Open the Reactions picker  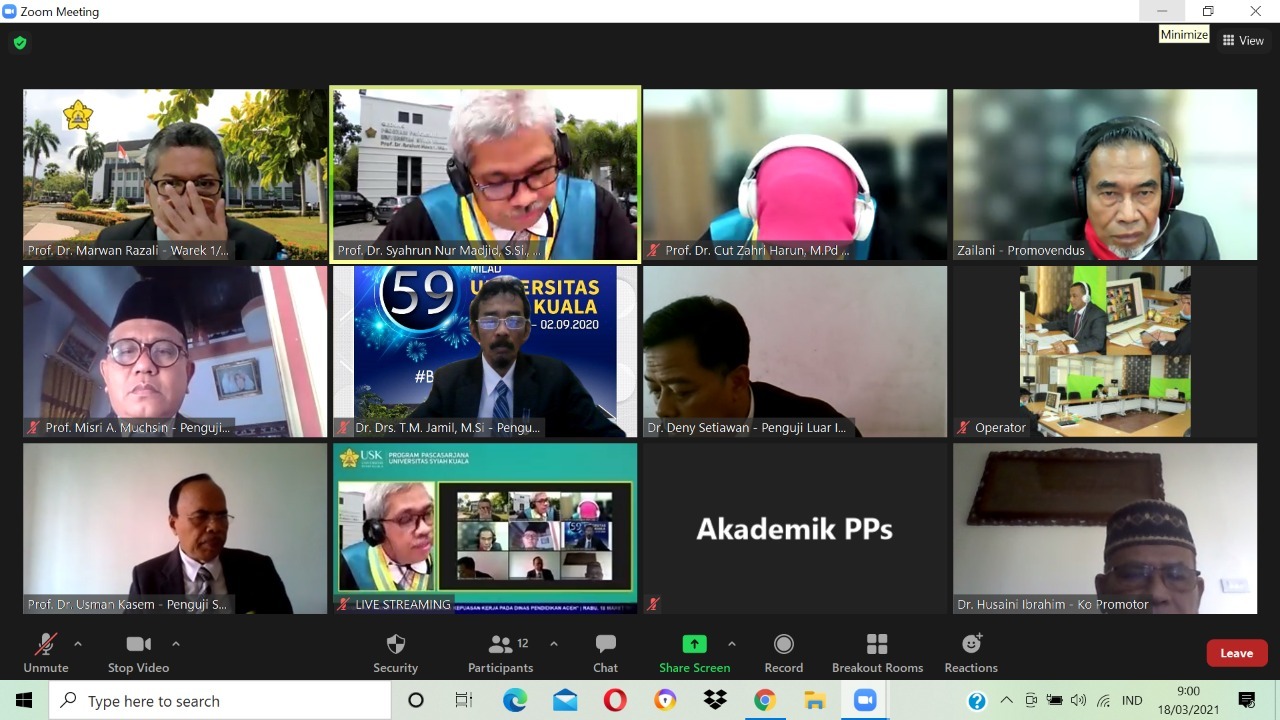click(970, 653)
